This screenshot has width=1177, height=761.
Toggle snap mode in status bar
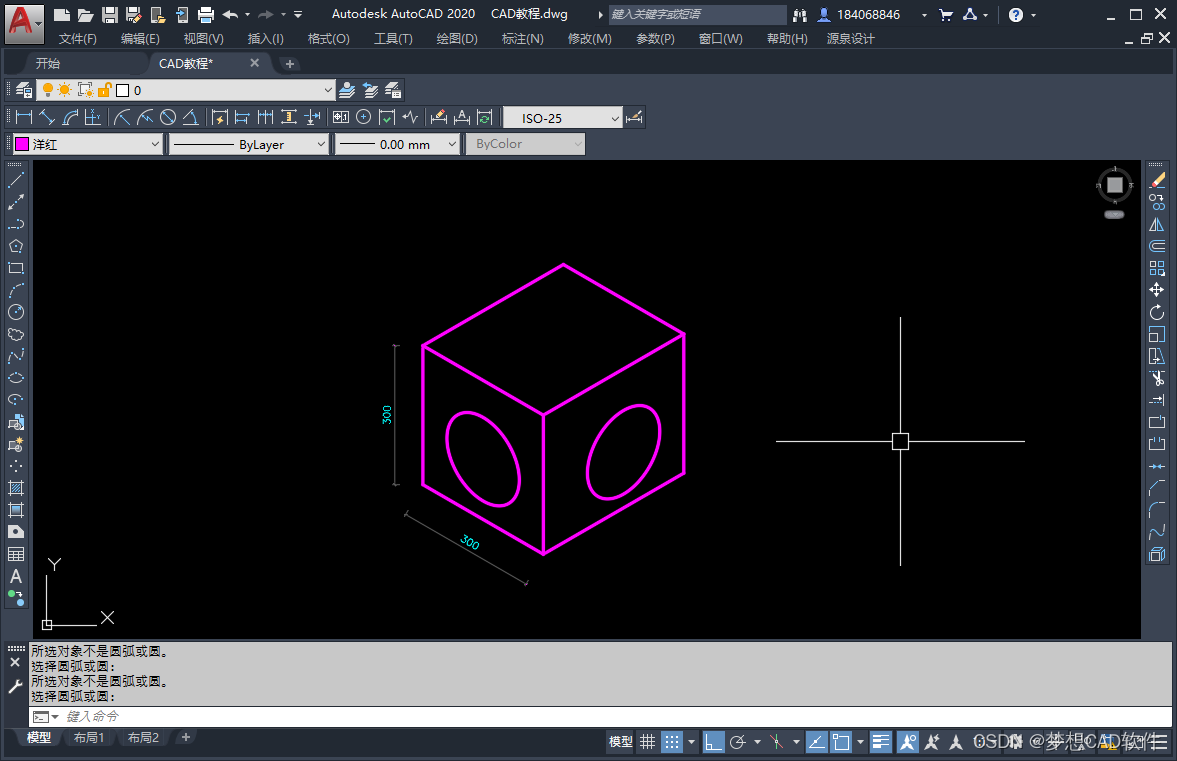click(672, 742)
